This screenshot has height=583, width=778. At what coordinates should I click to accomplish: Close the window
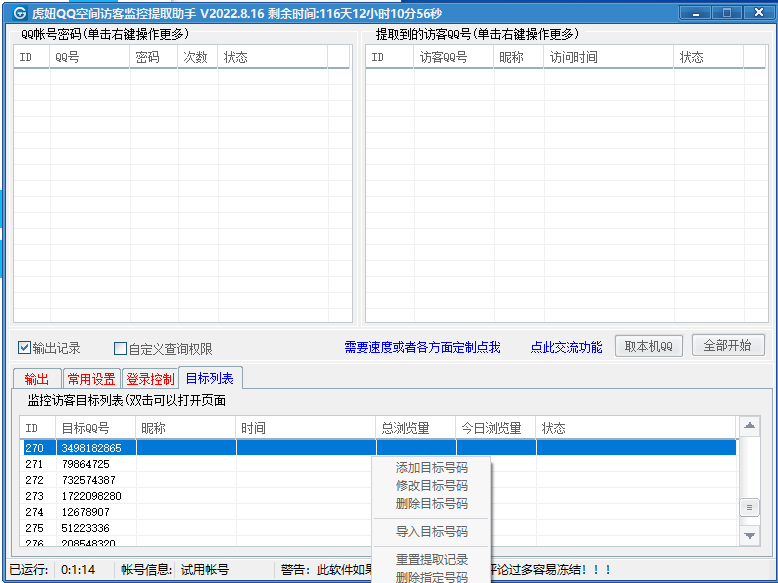point(758,12)
